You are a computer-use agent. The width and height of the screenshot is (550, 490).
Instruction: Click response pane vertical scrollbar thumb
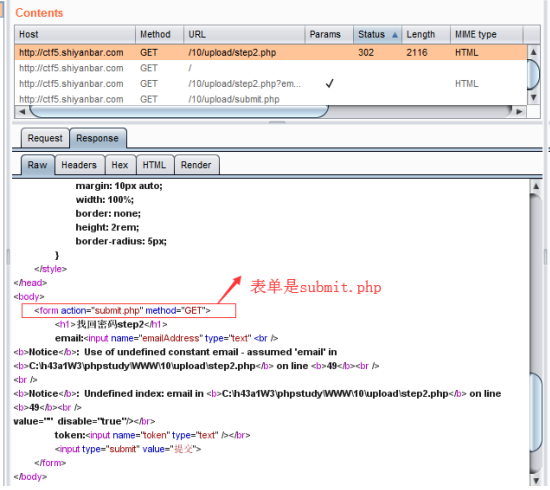(x=536, y=412)
